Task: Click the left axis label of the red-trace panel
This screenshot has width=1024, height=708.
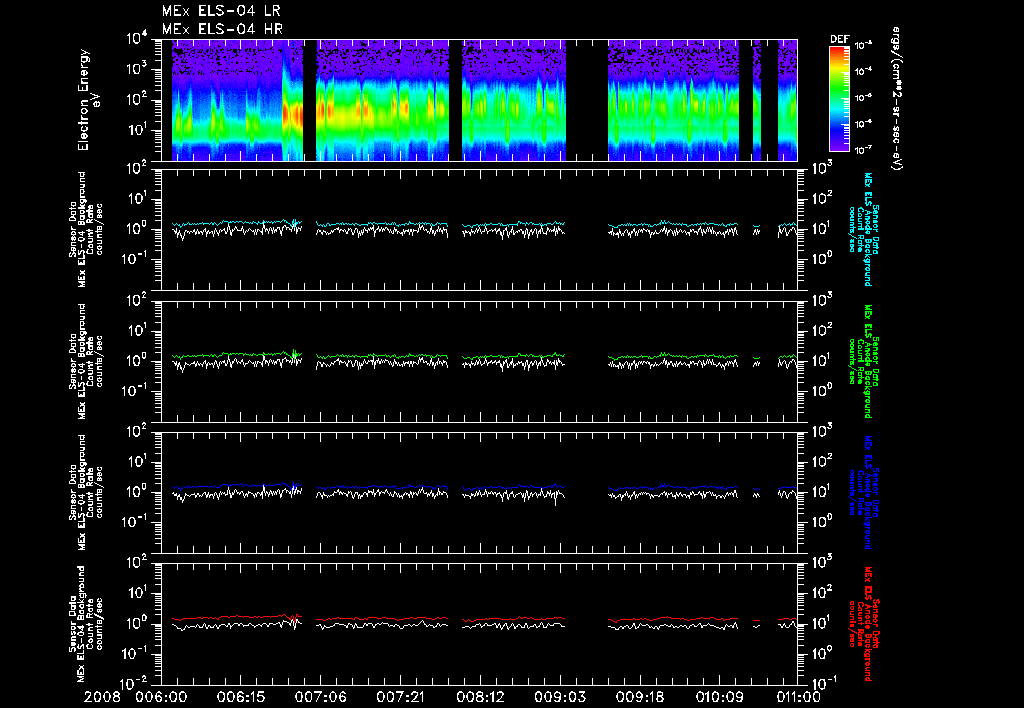Action: (85, 624)
